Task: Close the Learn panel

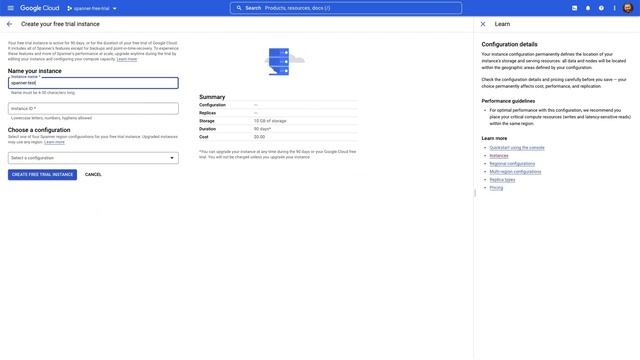Action: click(483, 24)
